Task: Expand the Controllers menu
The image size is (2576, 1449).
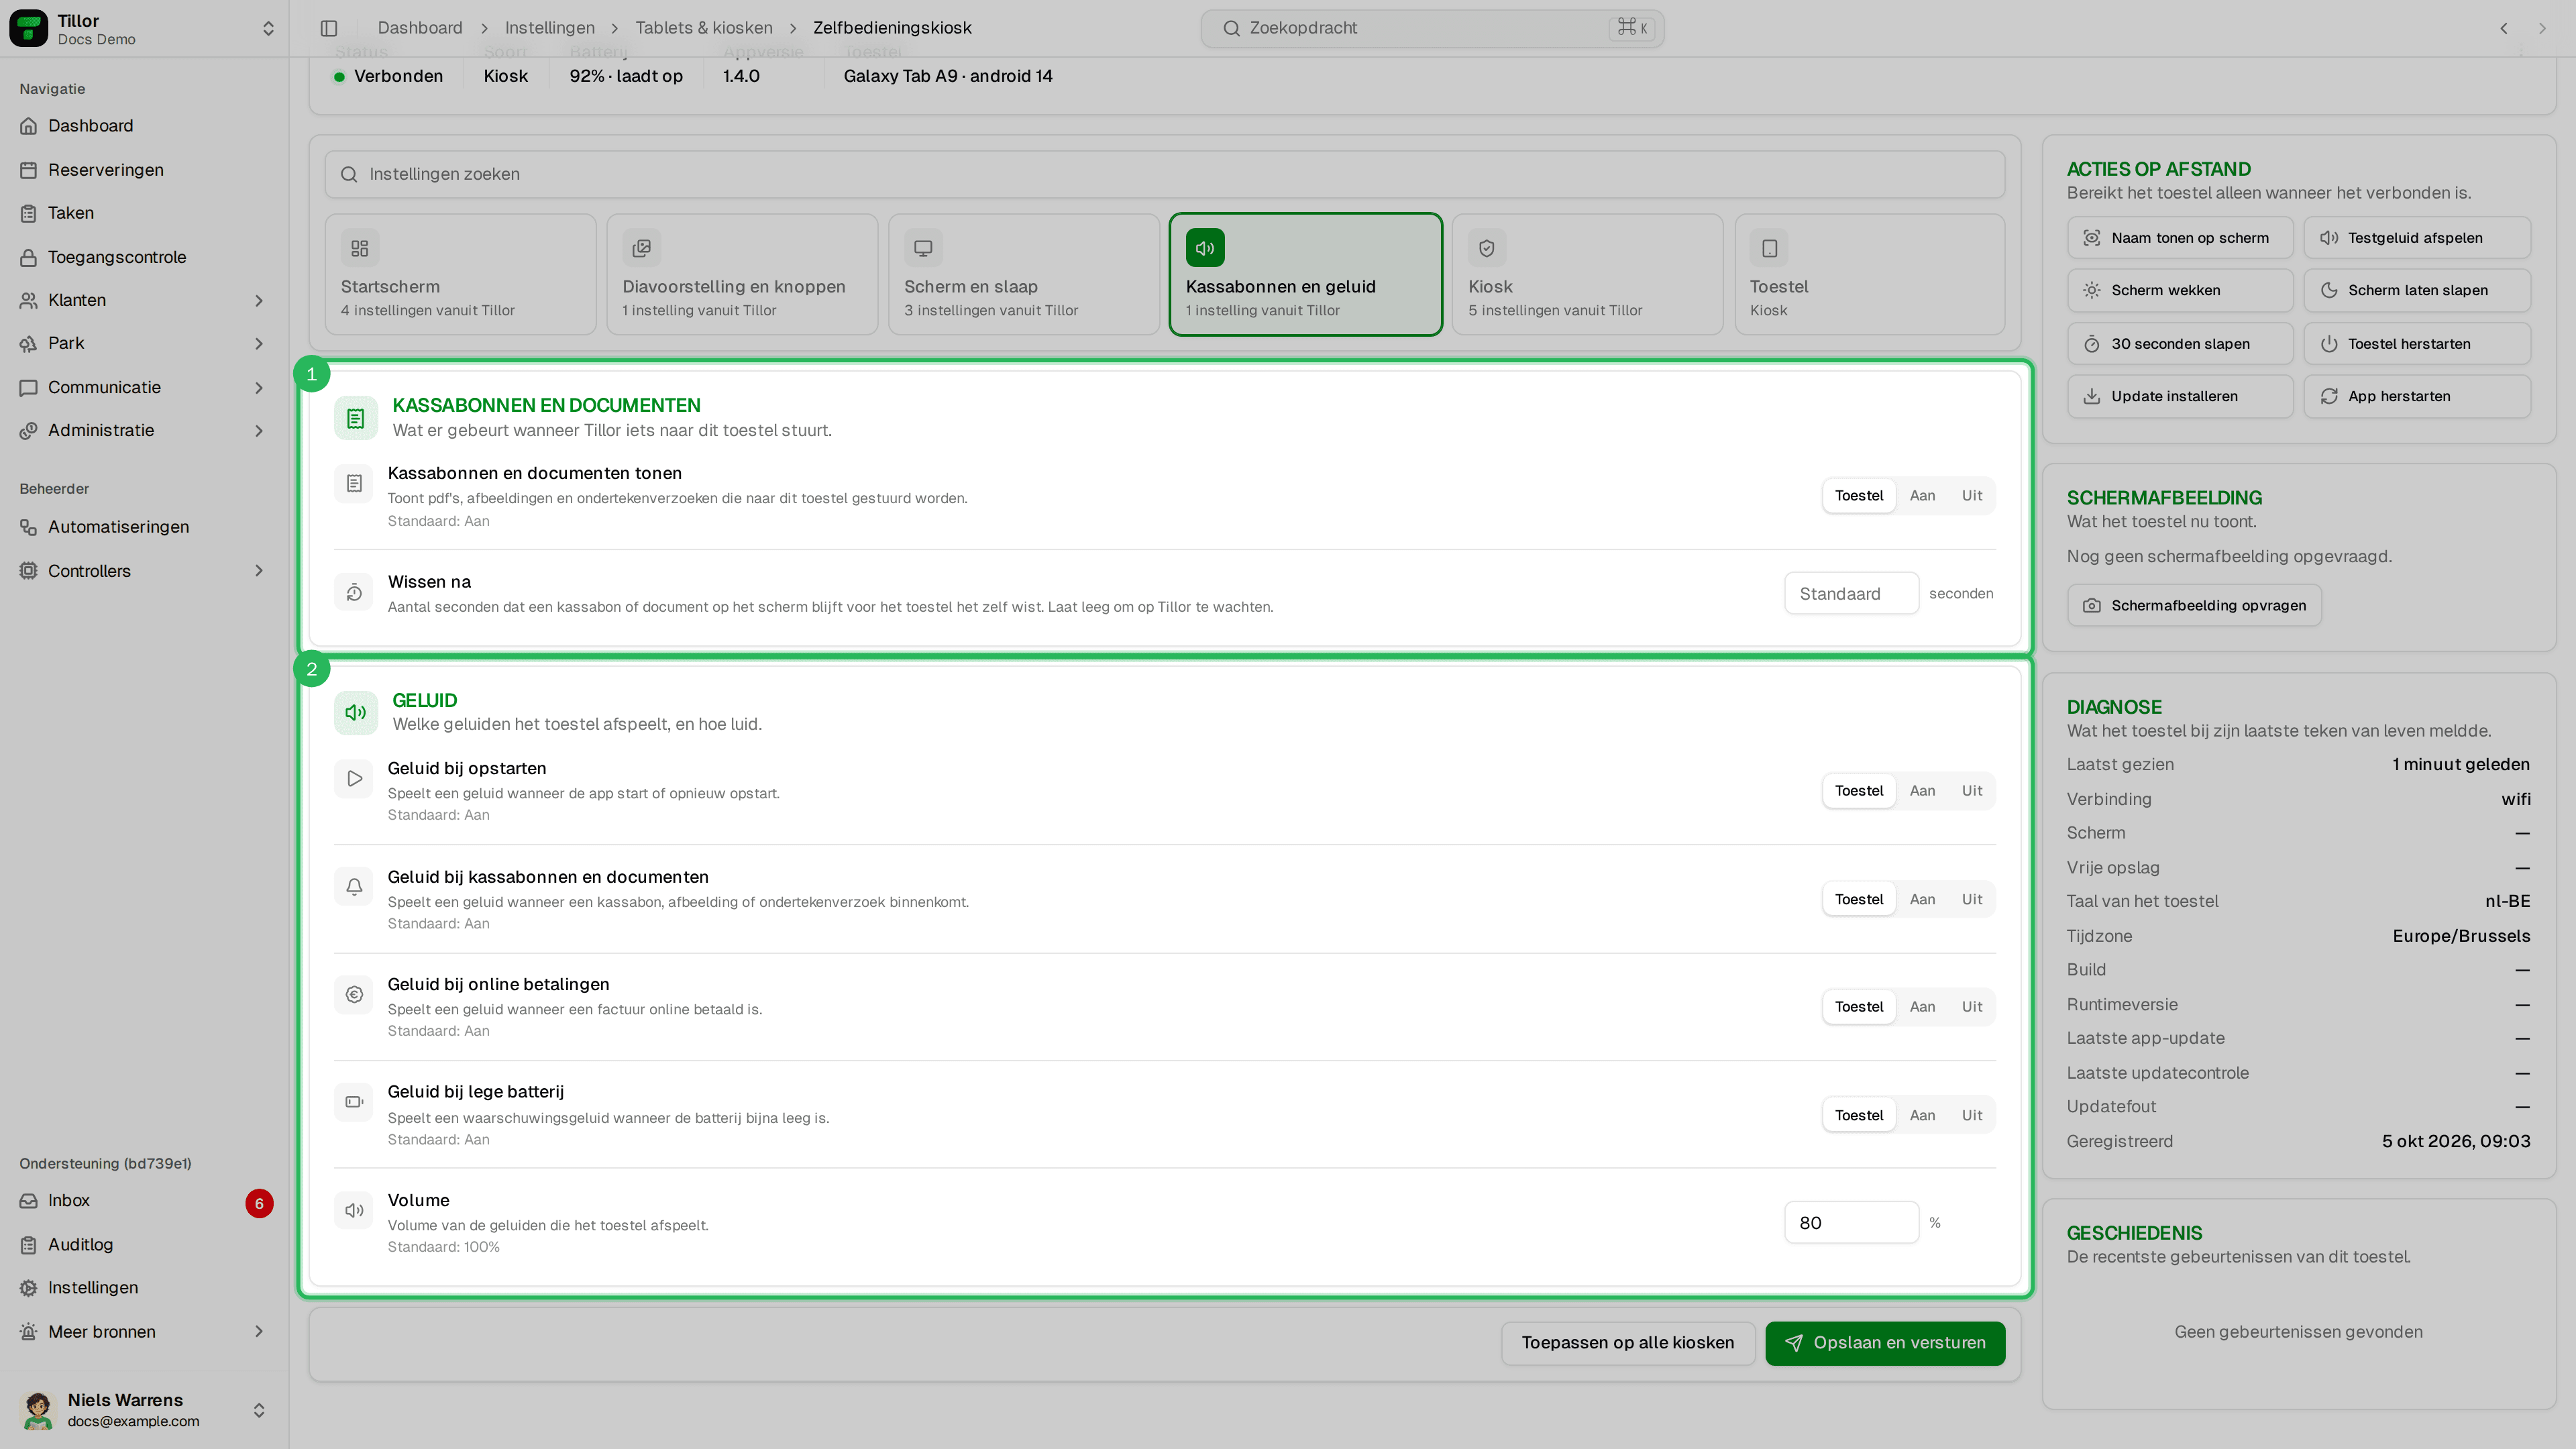Action: pos(145,571)
